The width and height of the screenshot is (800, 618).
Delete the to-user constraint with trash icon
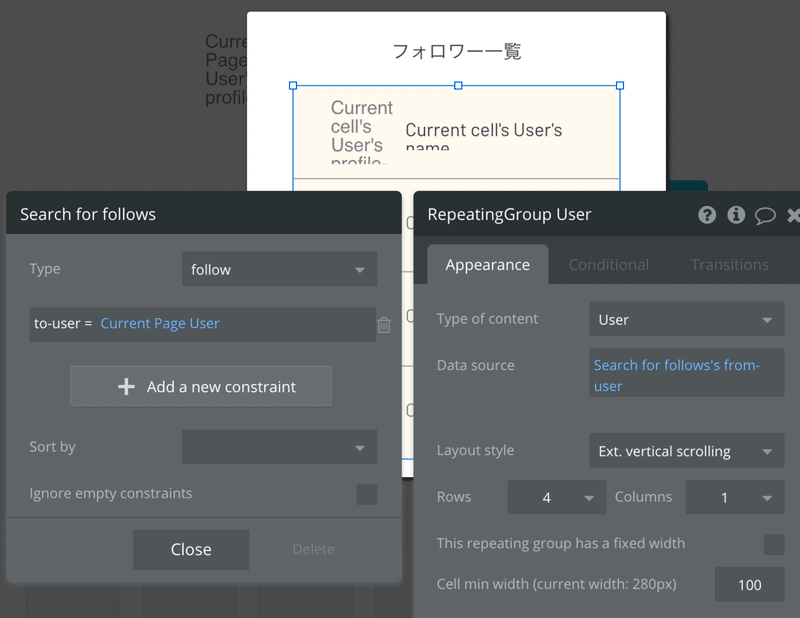pyautogui.click(x=384, y=325)
